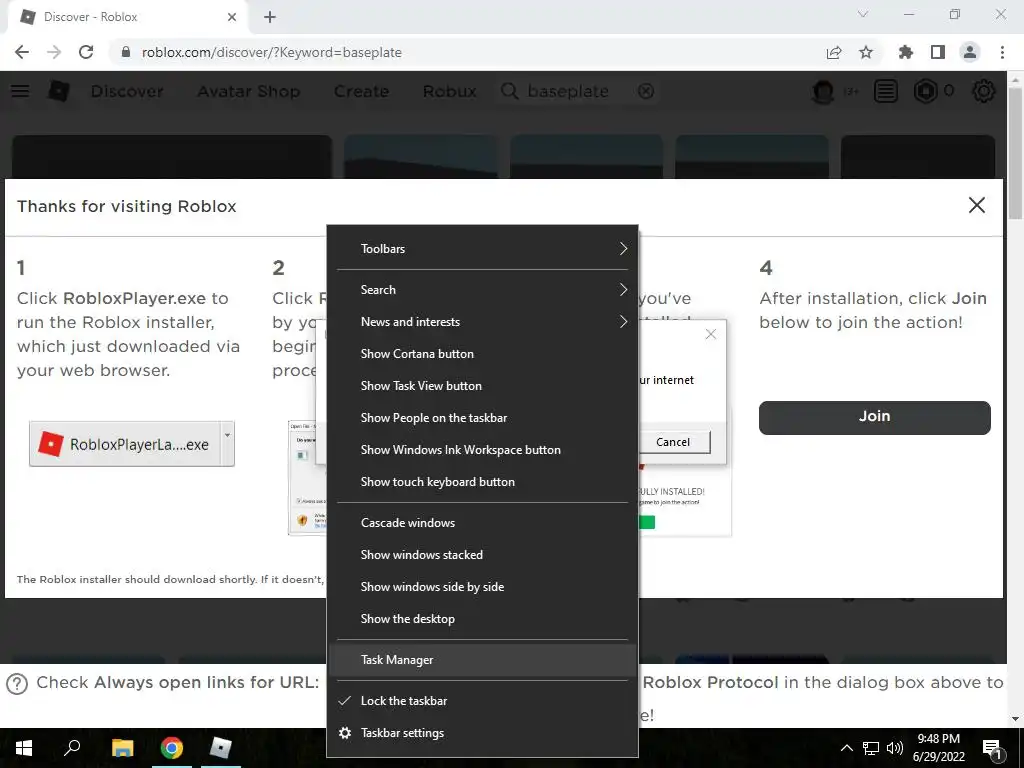The image size is (1024, 768).
Task: Switch to Roblox on the taskbar
Action: tap(221, 748)
